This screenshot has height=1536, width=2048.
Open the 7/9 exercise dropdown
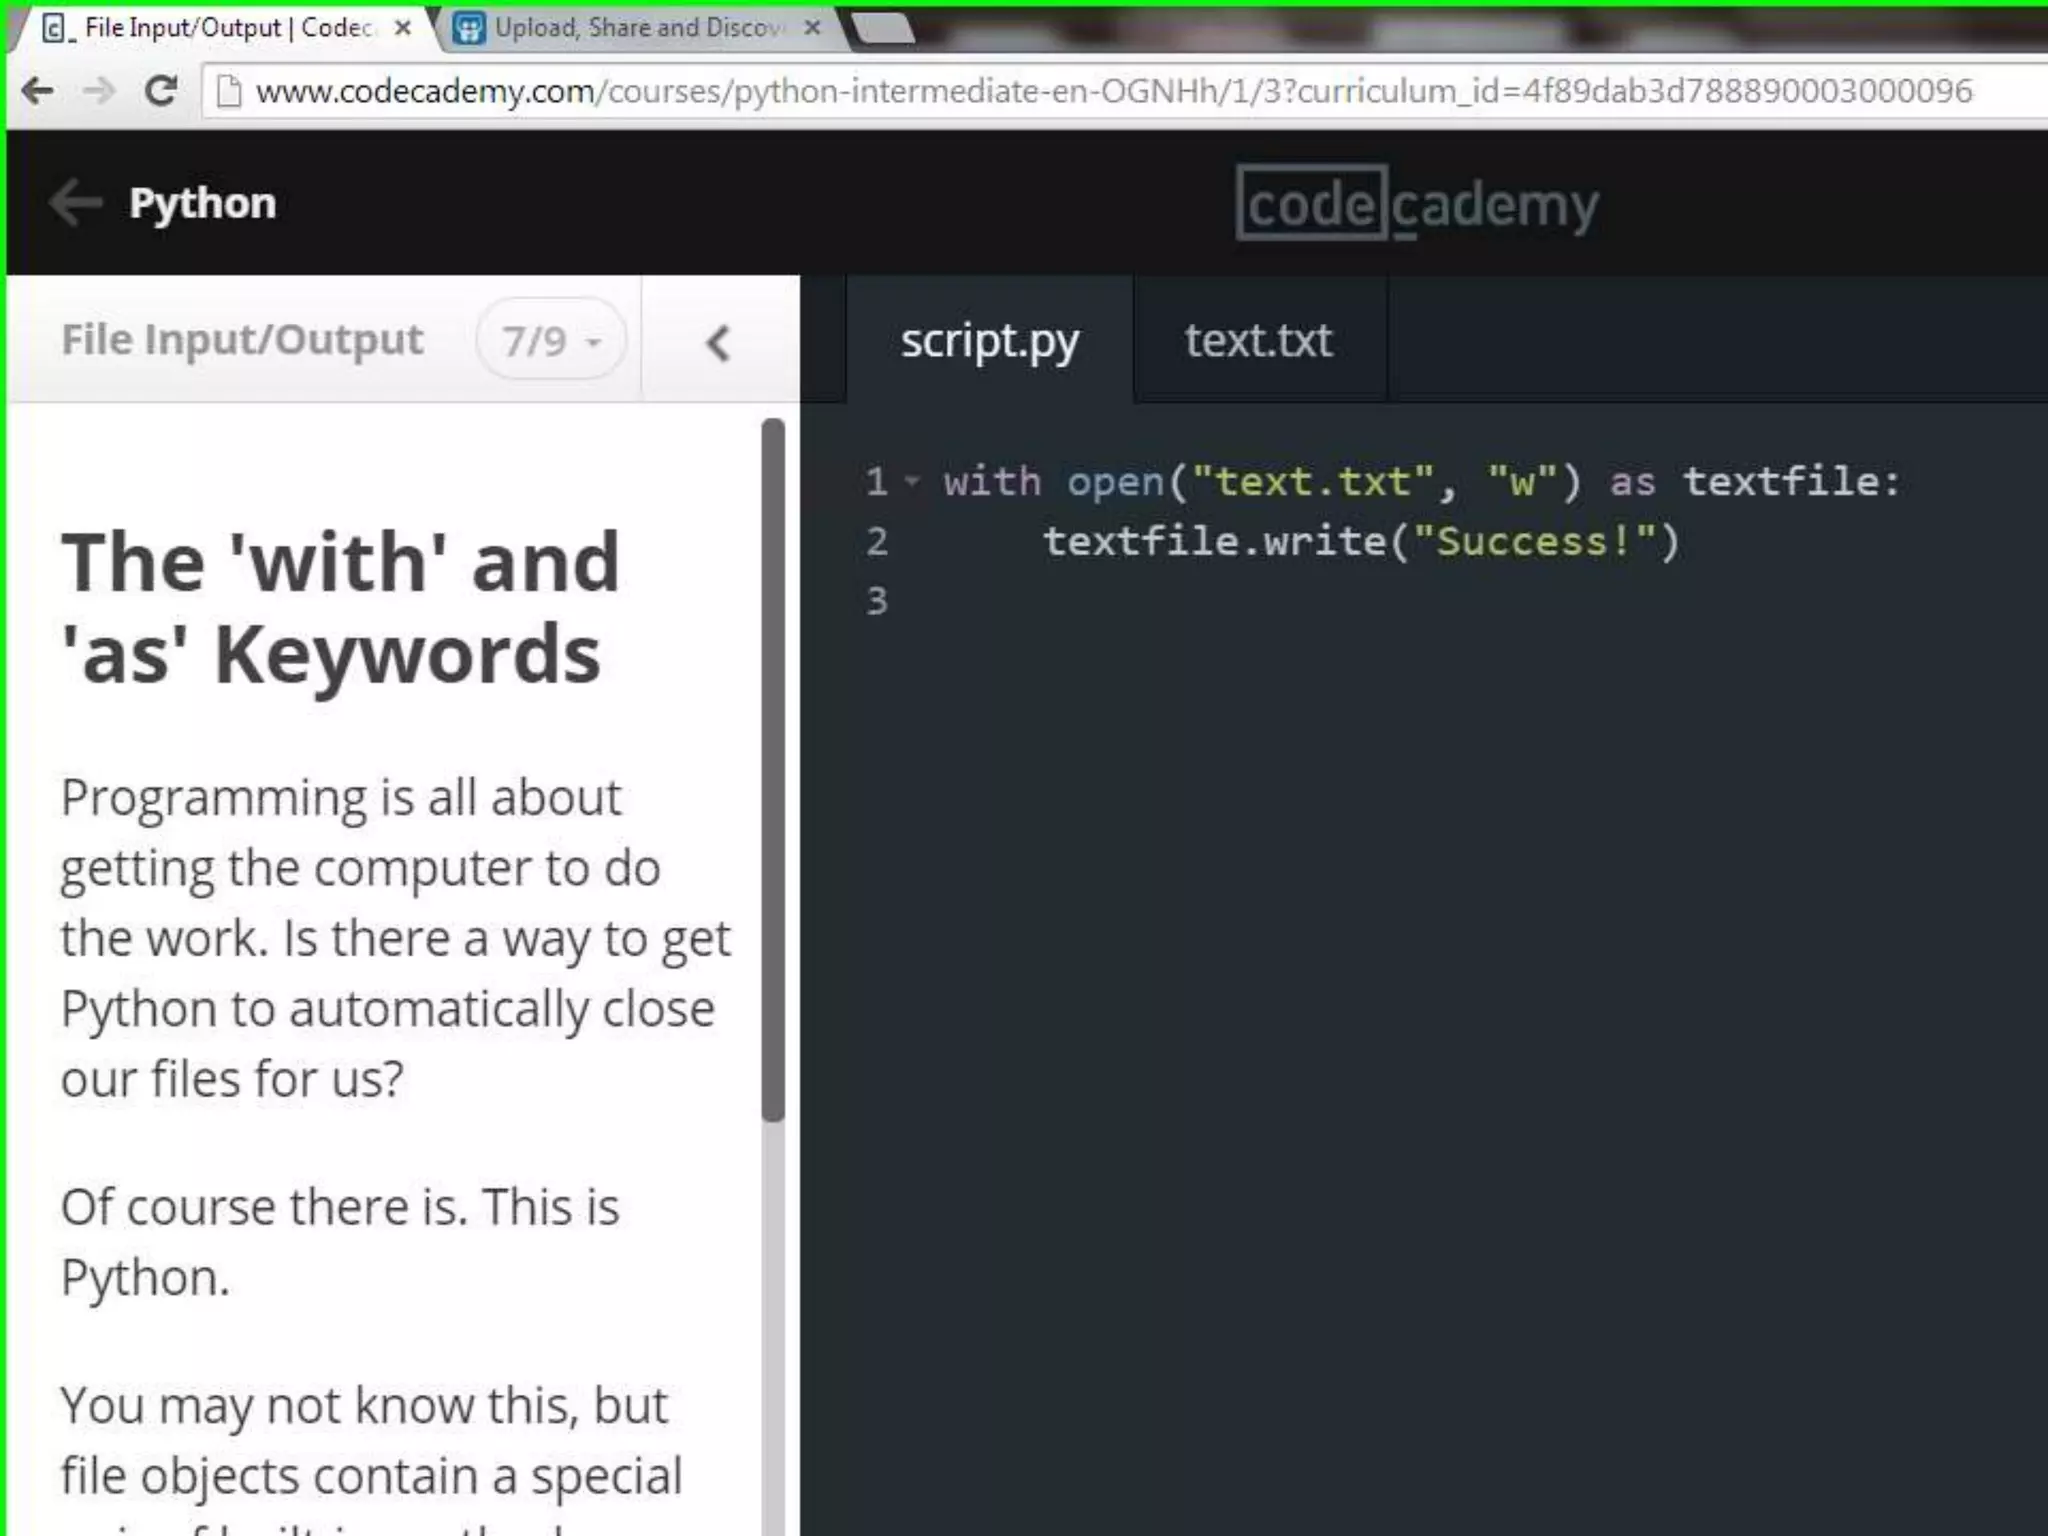click(552, 340)
